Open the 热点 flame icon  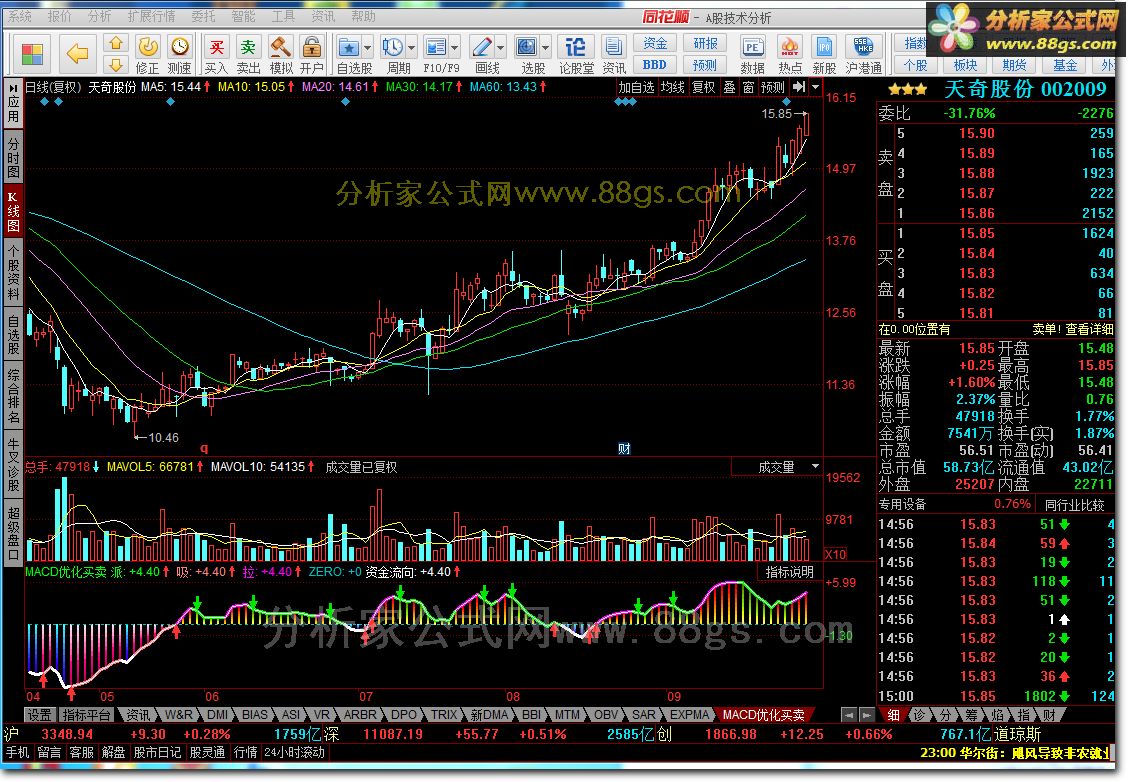[790, 47]
